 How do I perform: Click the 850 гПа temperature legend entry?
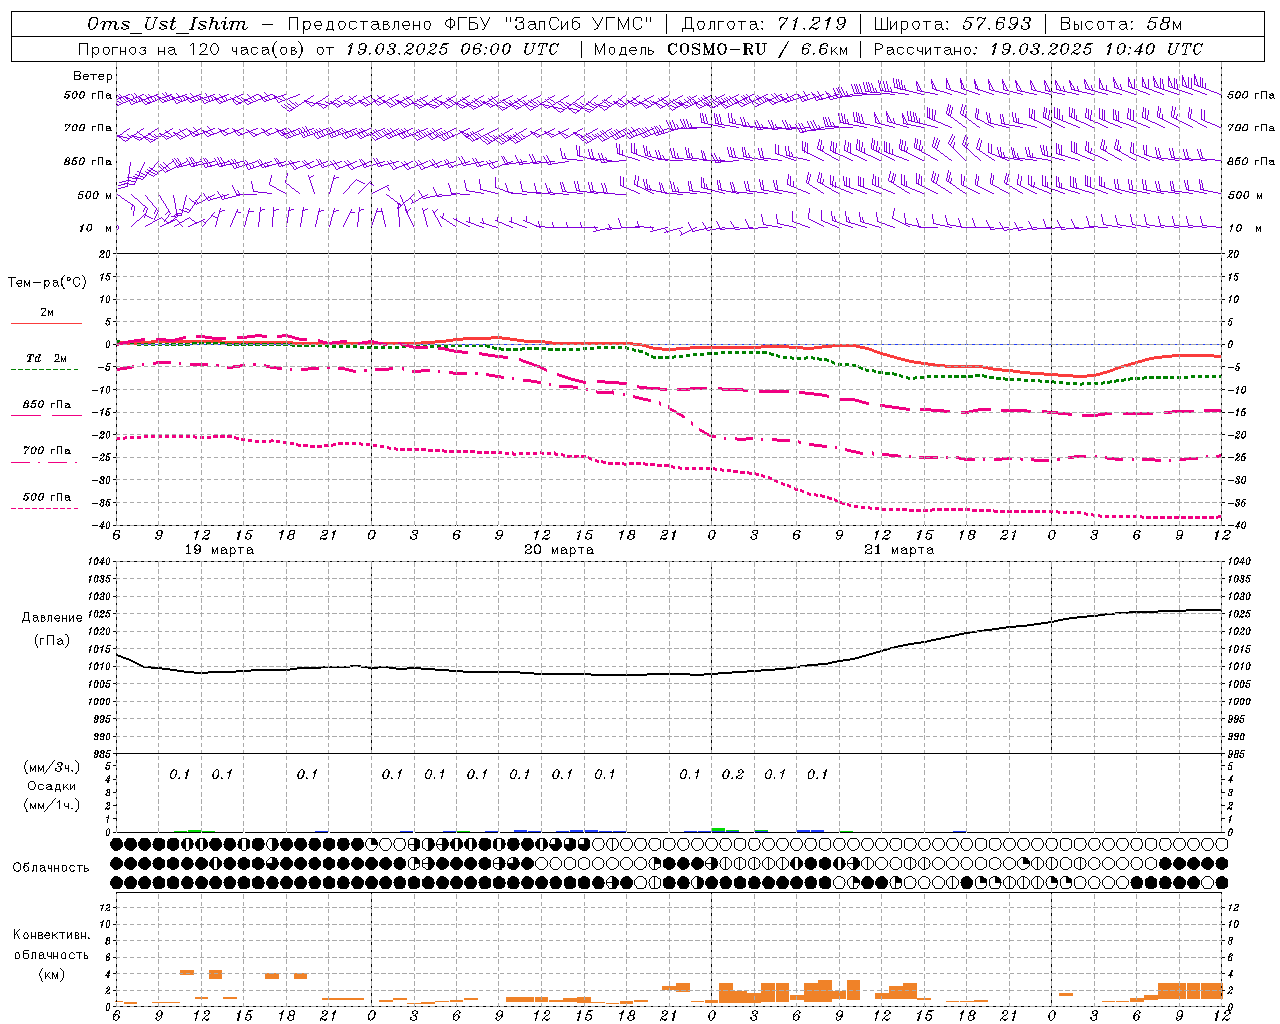(47, 405)
